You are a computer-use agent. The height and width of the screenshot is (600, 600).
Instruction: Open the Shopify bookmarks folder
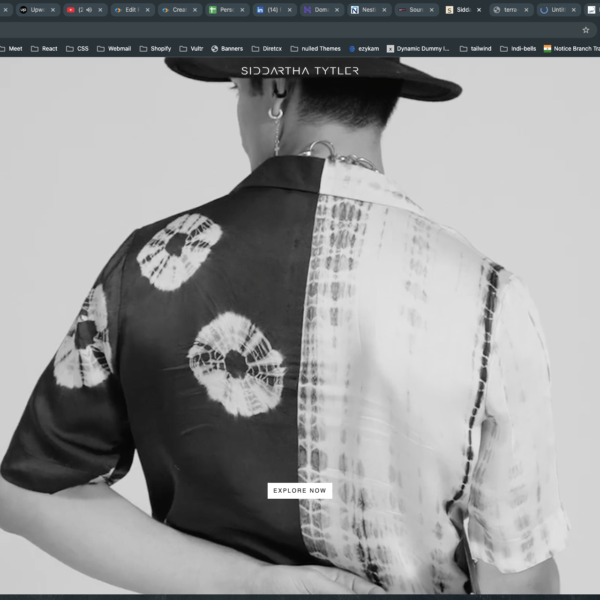pyautogui.click(x=155, y=49)
